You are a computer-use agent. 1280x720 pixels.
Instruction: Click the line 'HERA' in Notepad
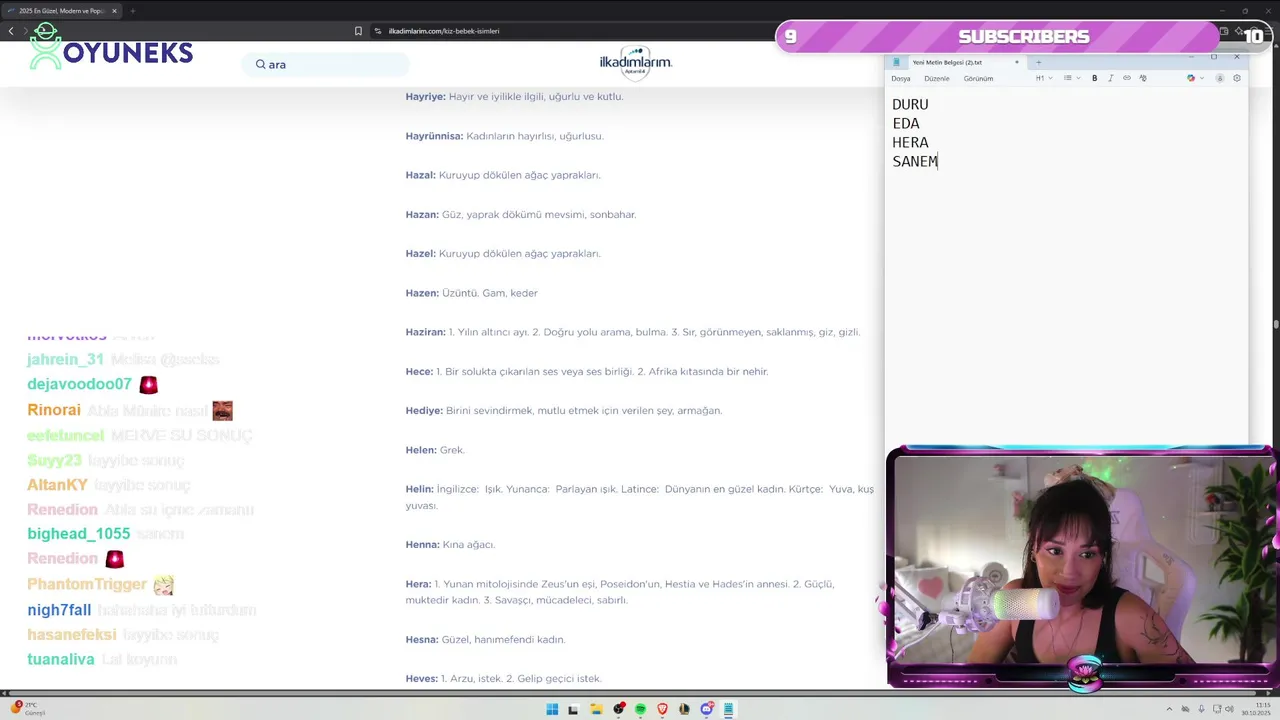coord(910,142)
